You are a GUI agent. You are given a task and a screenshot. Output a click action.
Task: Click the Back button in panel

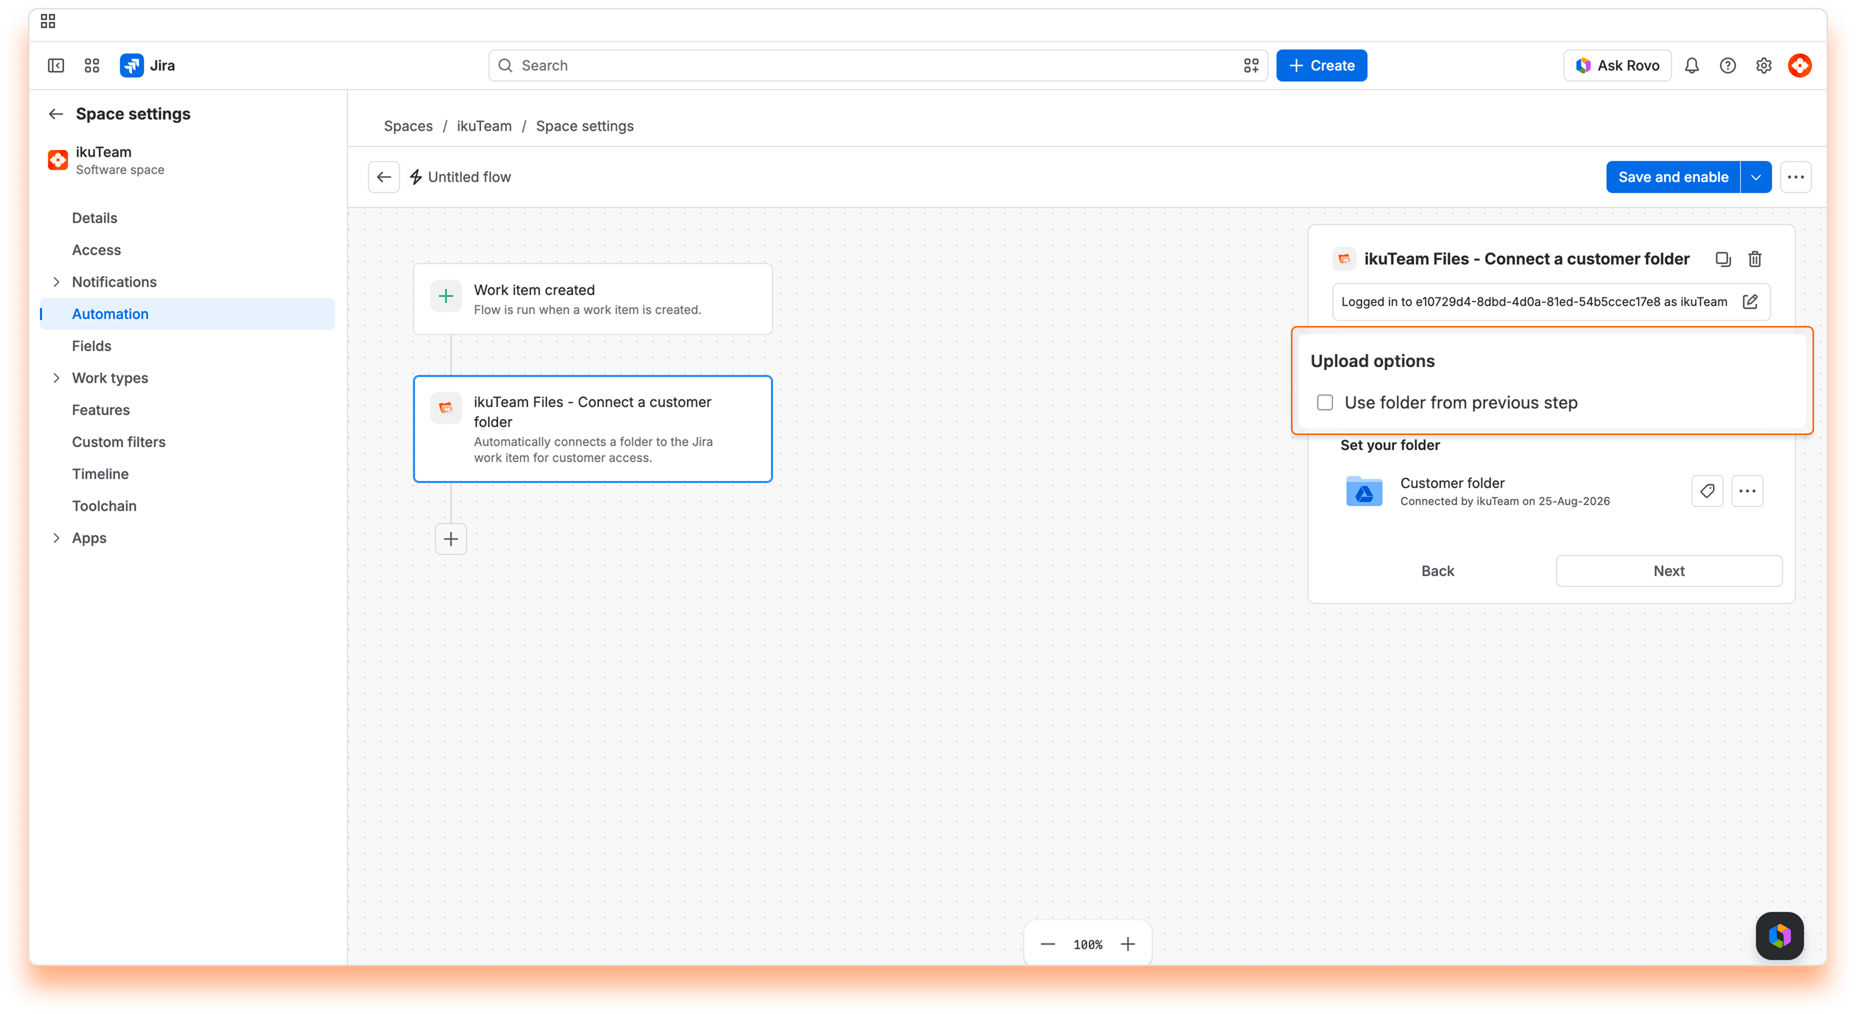1437,571
